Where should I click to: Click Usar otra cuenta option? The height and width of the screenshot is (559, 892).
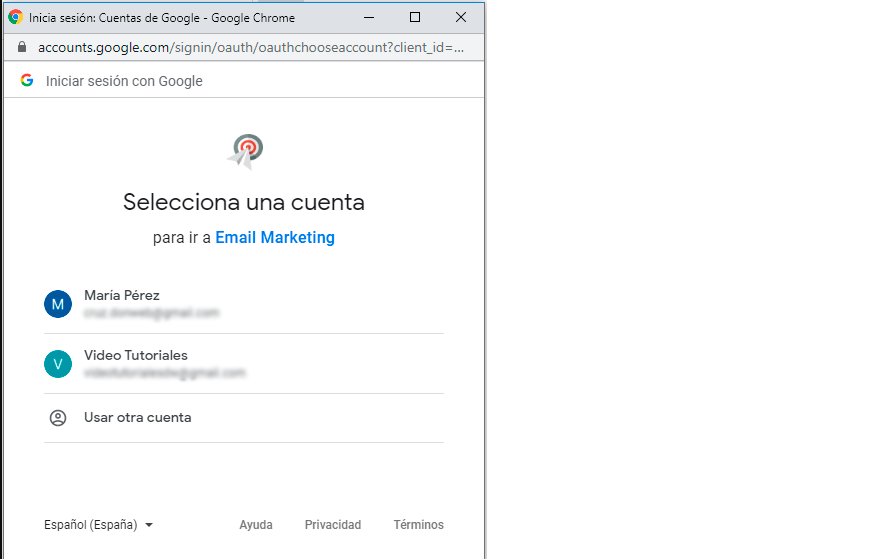point(243,418)
